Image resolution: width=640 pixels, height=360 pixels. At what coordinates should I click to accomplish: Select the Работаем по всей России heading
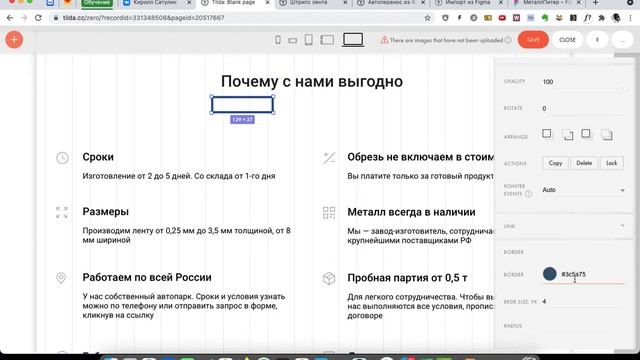pyautogui.click(x=147, y=277)
